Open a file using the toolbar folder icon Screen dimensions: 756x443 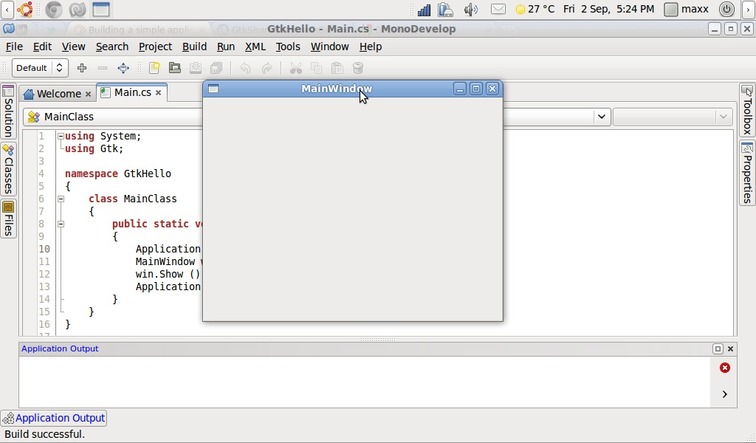tap(175, 68)
